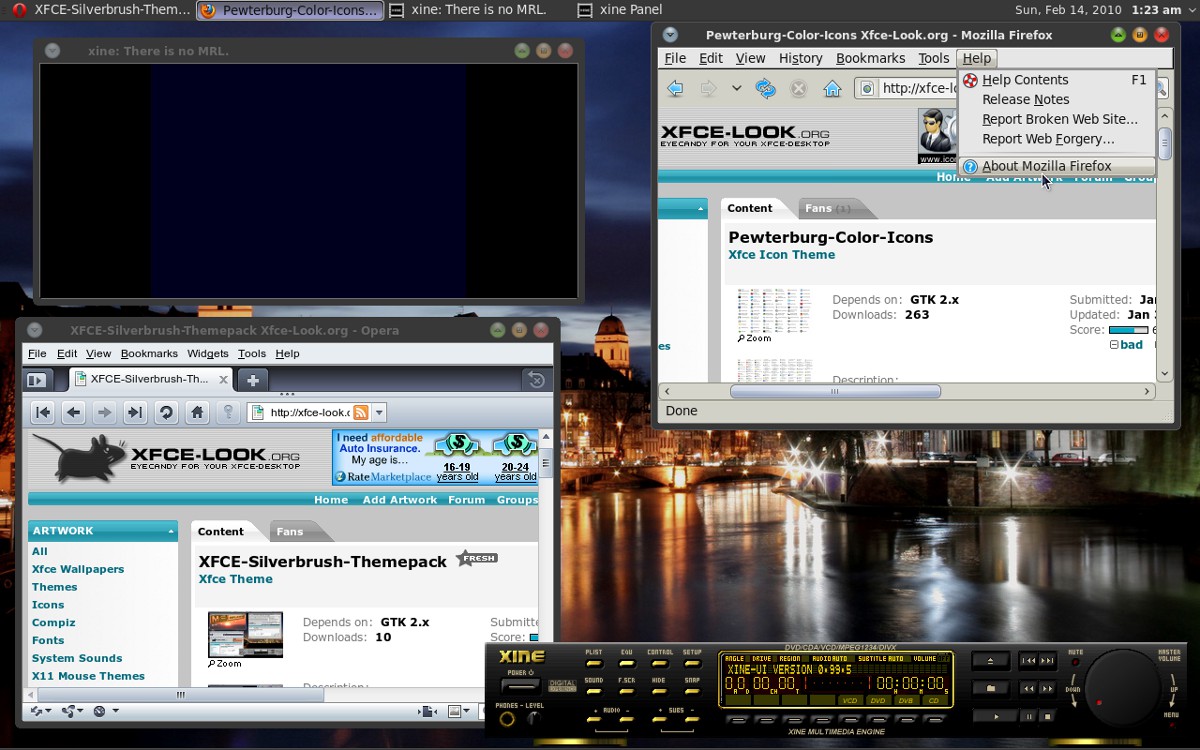Choose Report Web Forgery in Firefox
Screen dimensions: 1200x750
(1057, 139)
